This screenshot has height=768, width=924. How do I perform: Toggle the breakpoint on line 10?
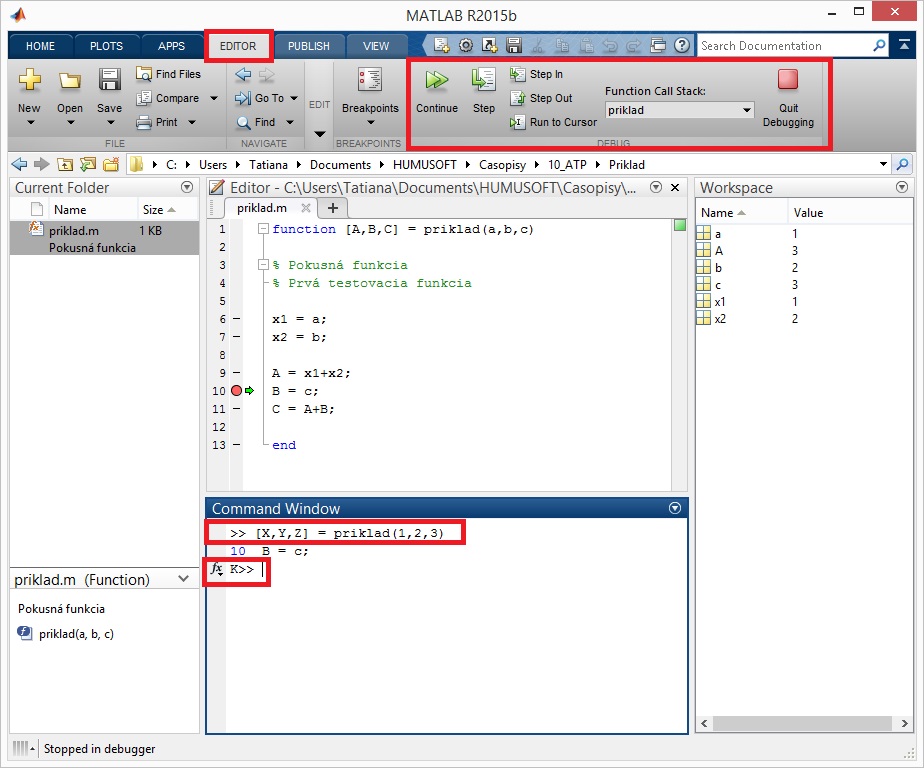tap(236, 390)
